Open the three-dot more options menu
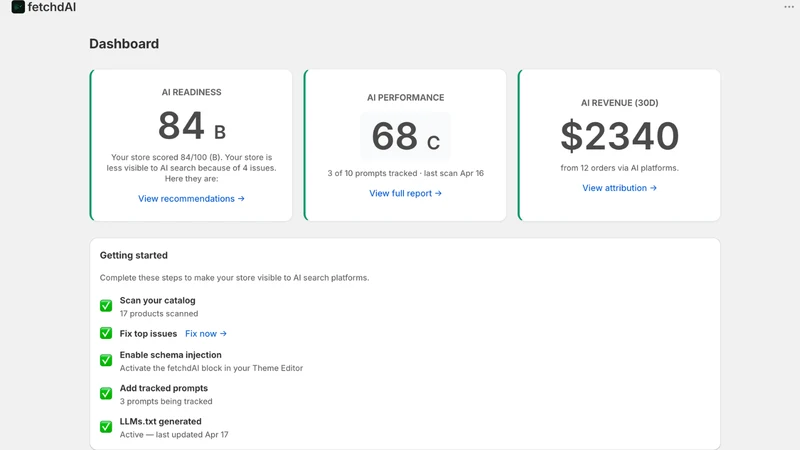 pyautogui.click(x=789, y=7)
